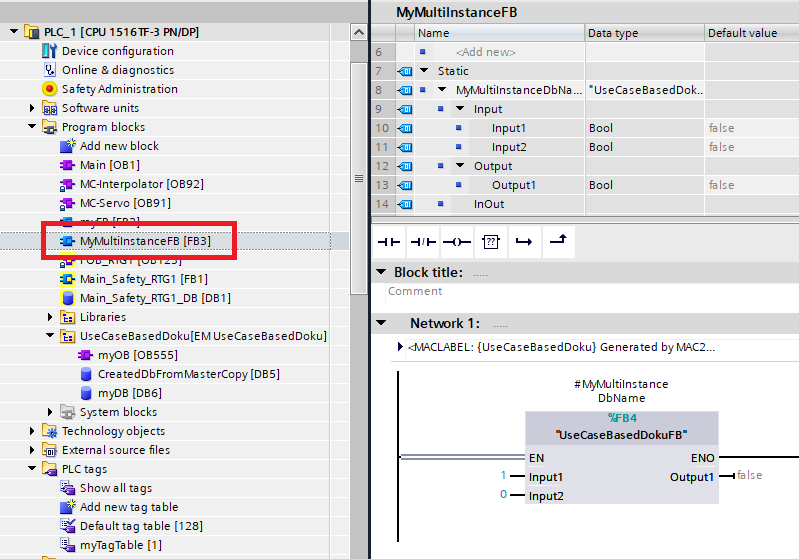The width and height of the screenshot is (799, 559).
Task: Click Online & diagnostics icon
Action: coord(49,70)
